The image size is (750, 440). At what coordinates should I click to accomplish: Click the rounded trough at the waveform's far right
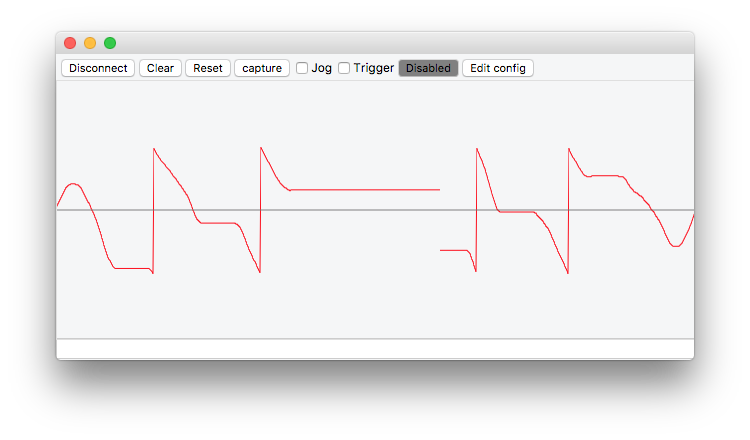tap(677, 245)
